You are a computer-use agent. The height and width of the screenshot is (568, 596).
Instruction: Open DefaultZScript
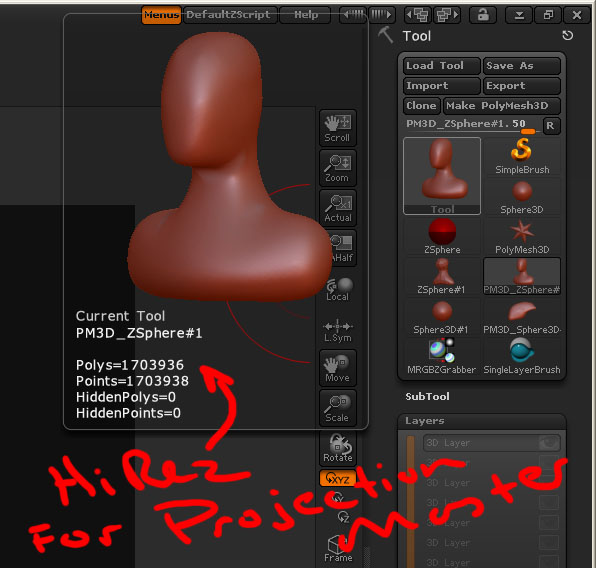click(x=230, y=15)
